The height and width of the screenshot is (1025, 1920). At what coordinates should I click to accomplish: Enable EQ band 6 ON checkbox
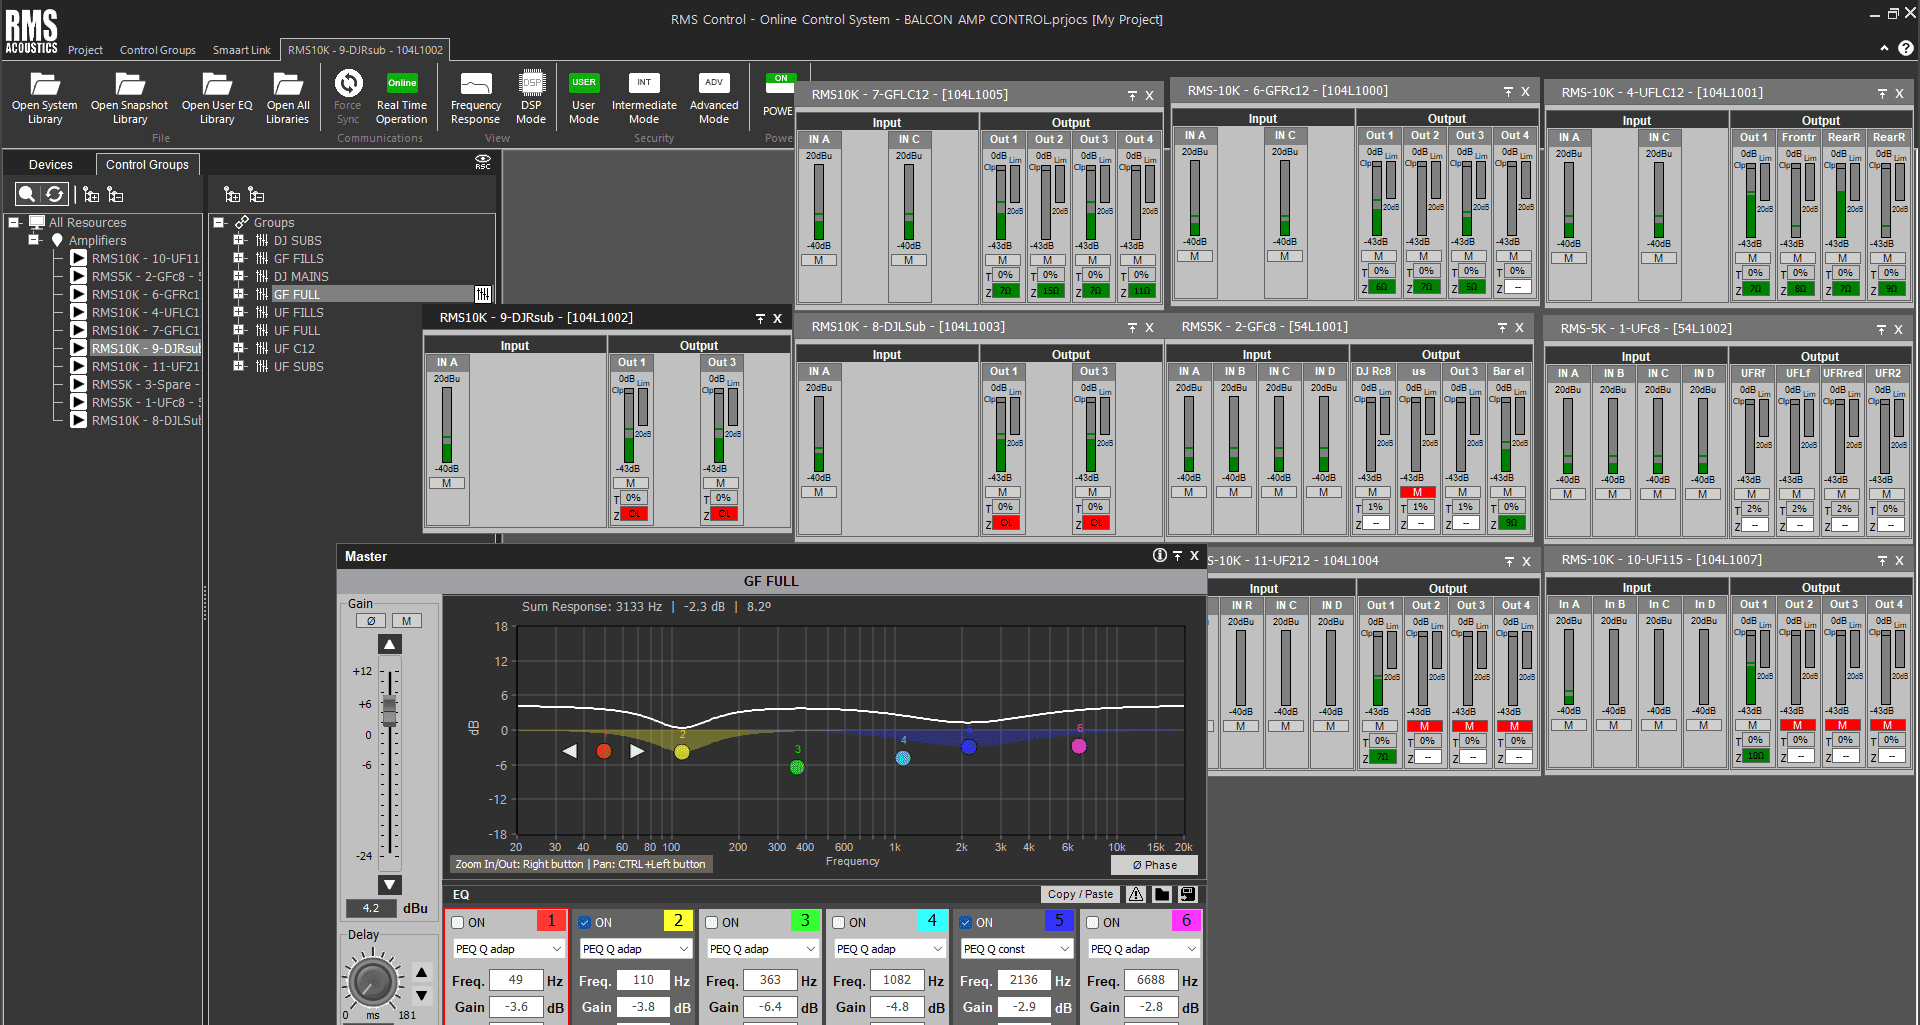(1093, 922)
